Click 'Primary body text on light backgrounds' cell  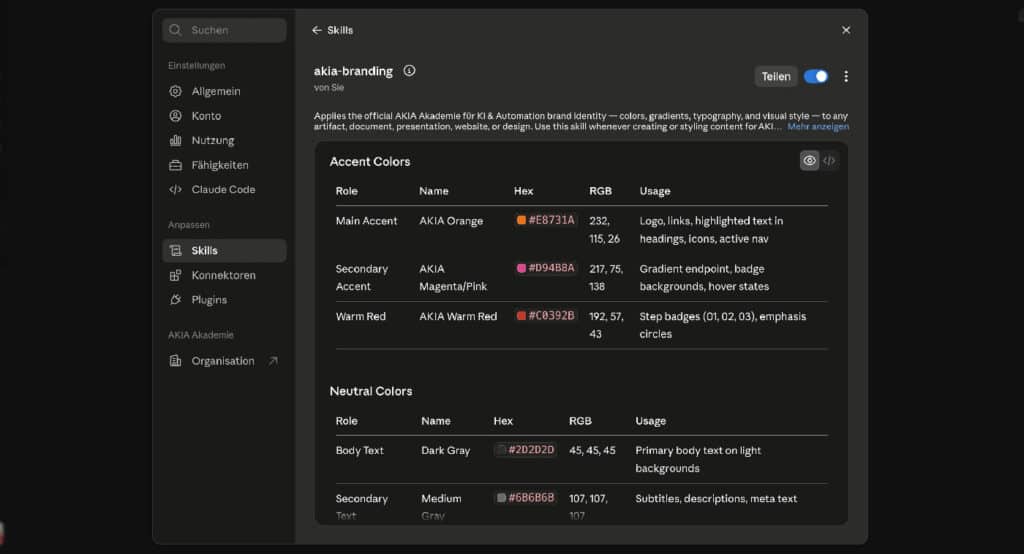698,459
